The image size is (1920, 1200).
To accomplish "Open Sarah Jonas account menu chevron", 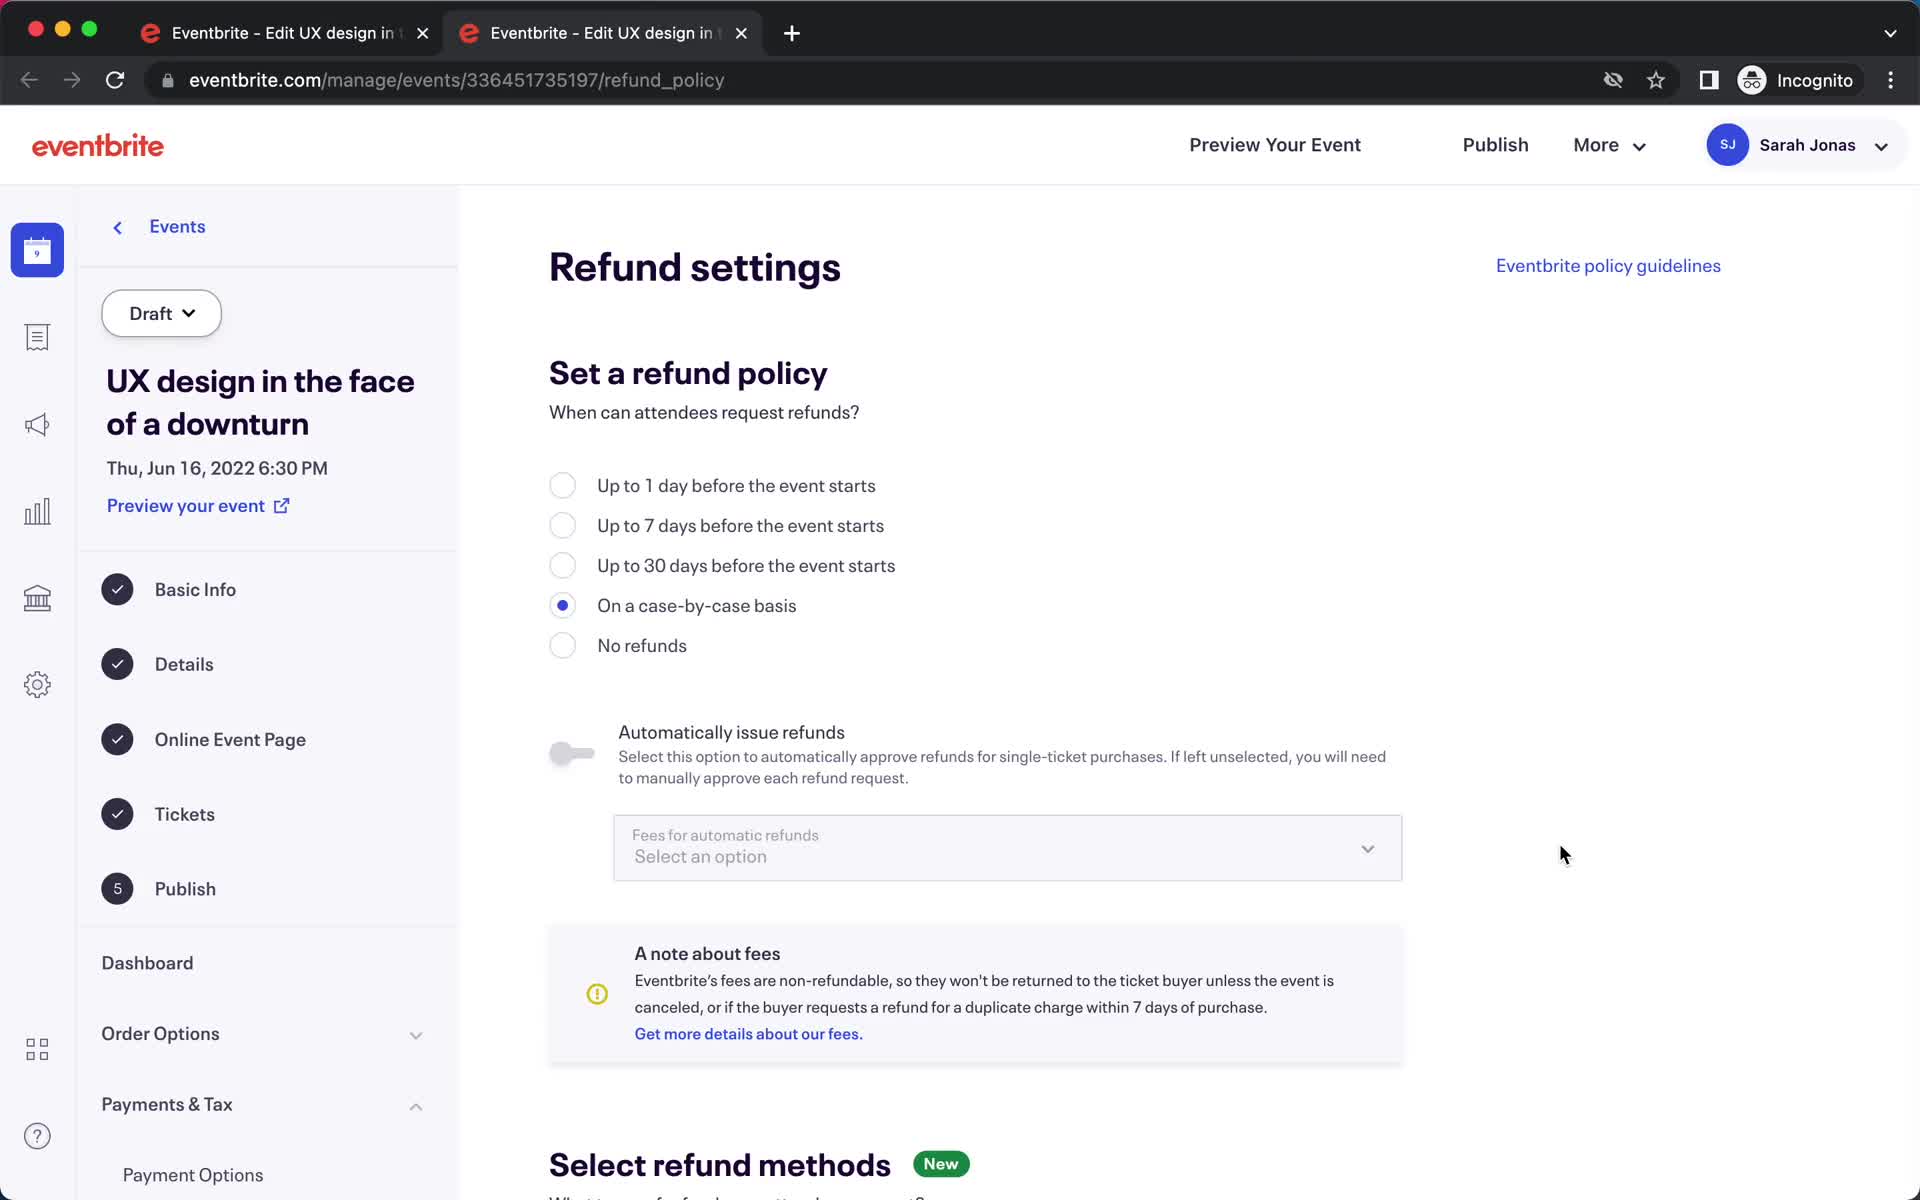I will pos(1881,146).
